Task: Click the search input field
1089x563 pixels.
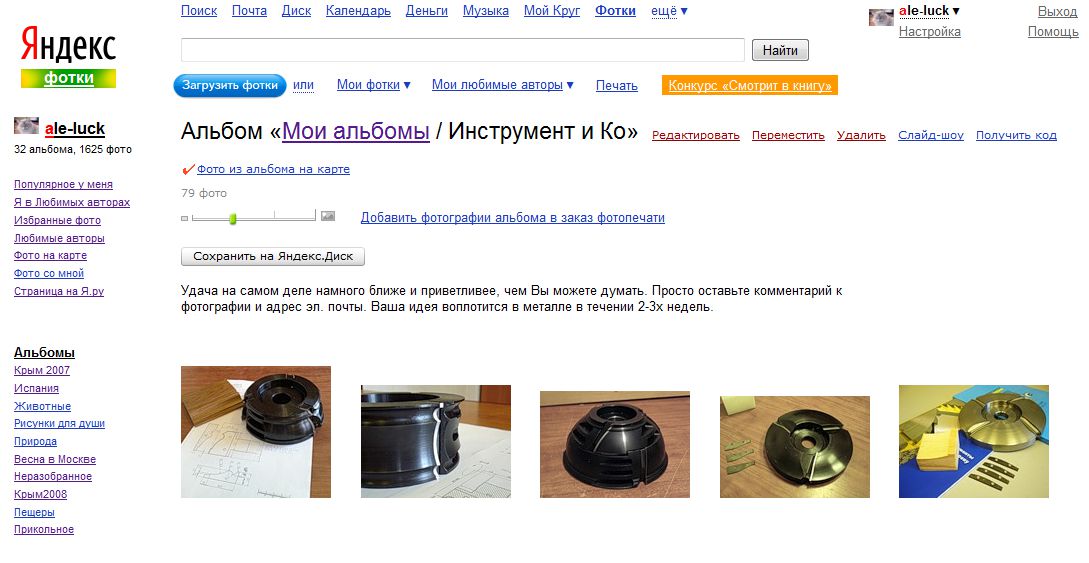Action: [463, 50]
